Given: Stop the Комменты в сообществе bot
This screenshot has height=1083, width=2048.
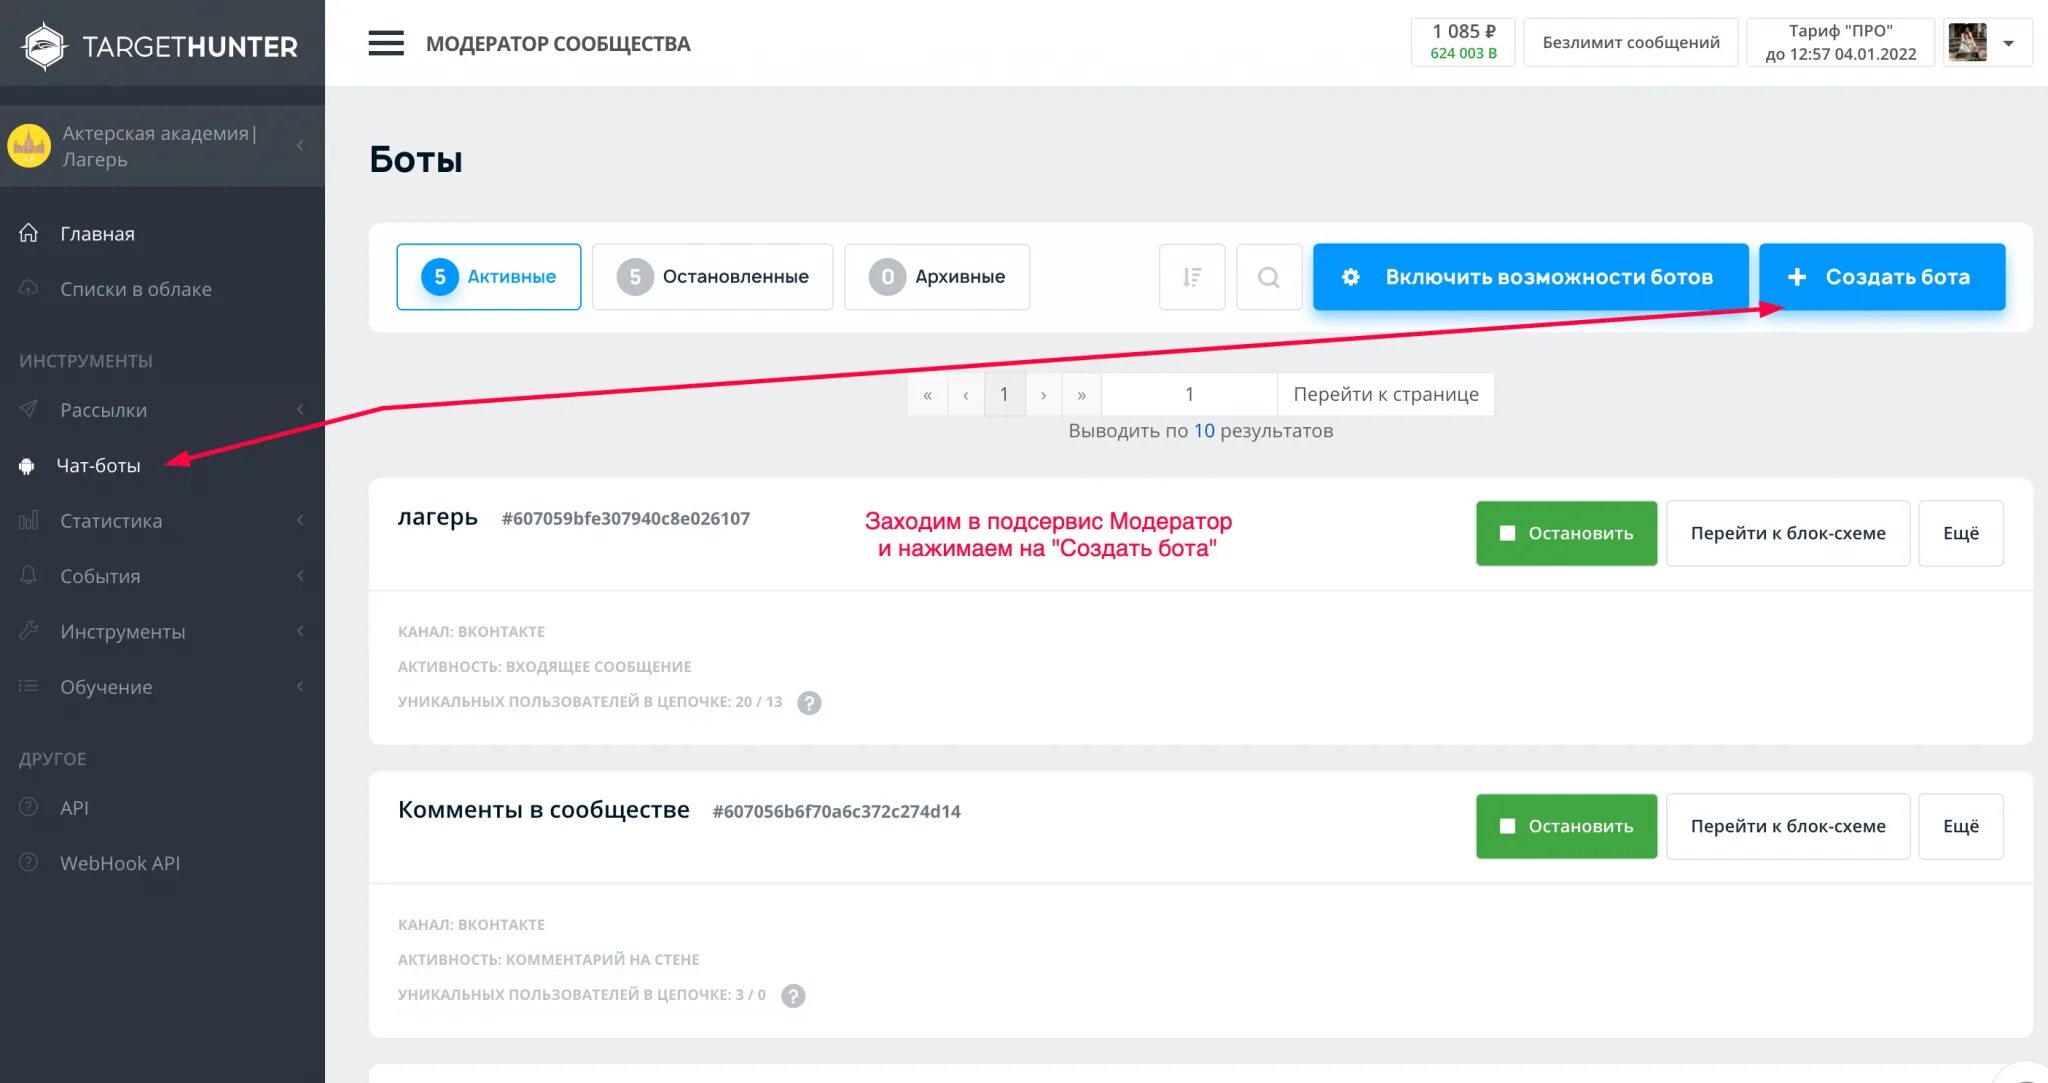Looking at the screenshot, I should click(1565, 826).
